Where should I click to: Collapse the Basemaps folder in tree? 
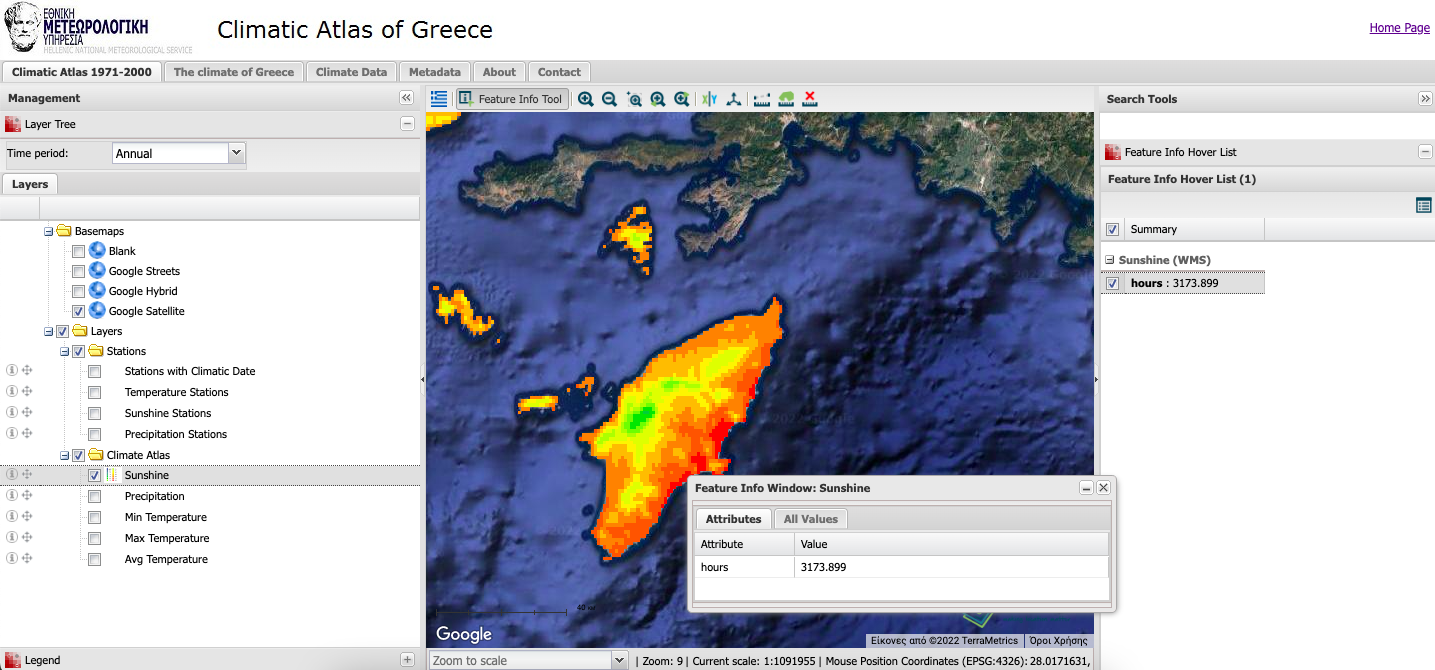48,231
